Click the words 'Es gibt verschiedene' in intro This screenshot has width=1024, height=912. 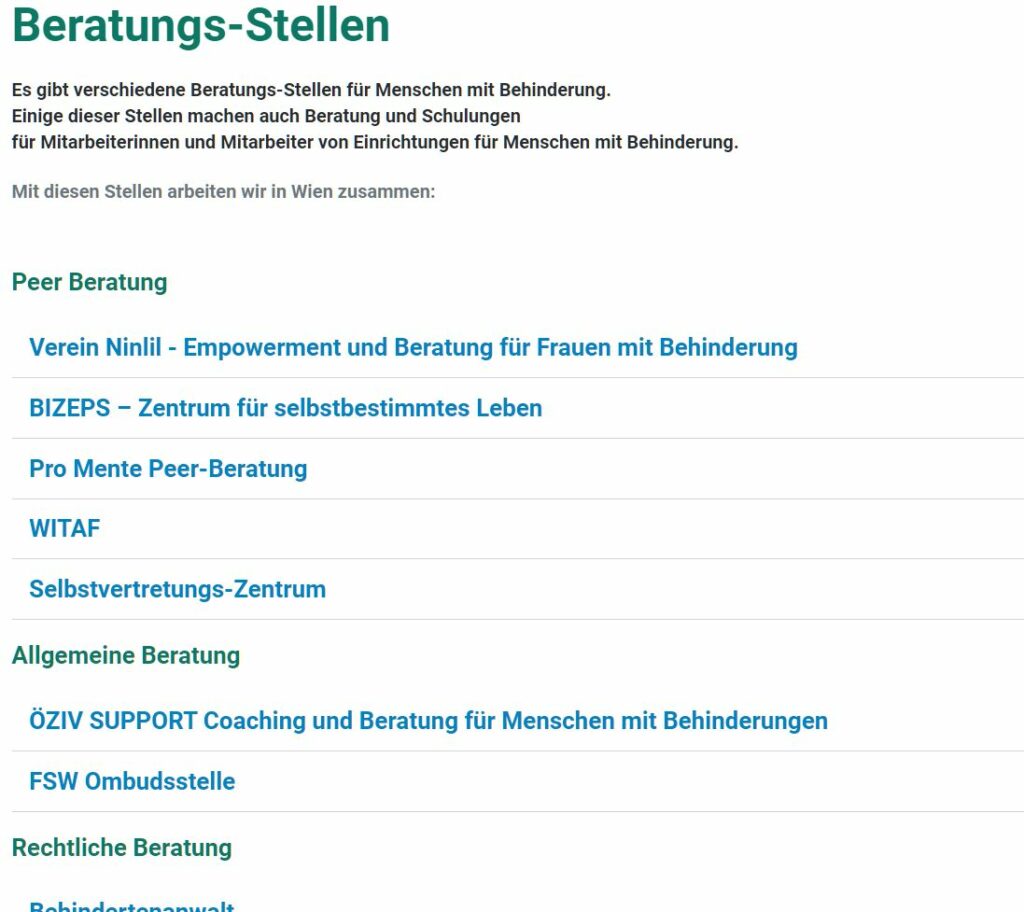click(x=99, y=90)
